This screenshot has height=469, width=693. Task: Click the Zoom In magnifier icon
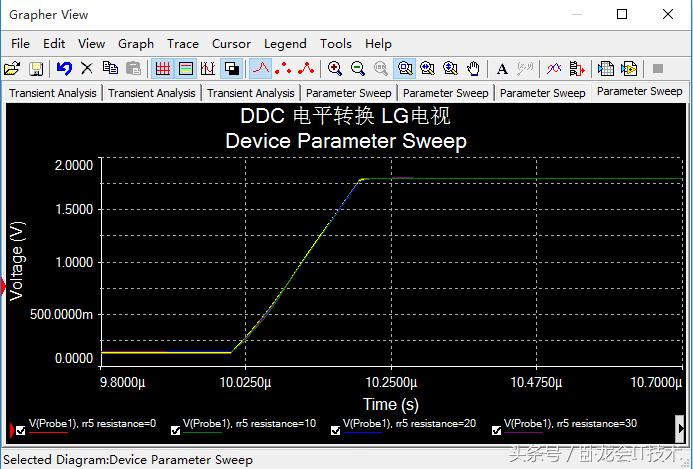click(335, 69)
